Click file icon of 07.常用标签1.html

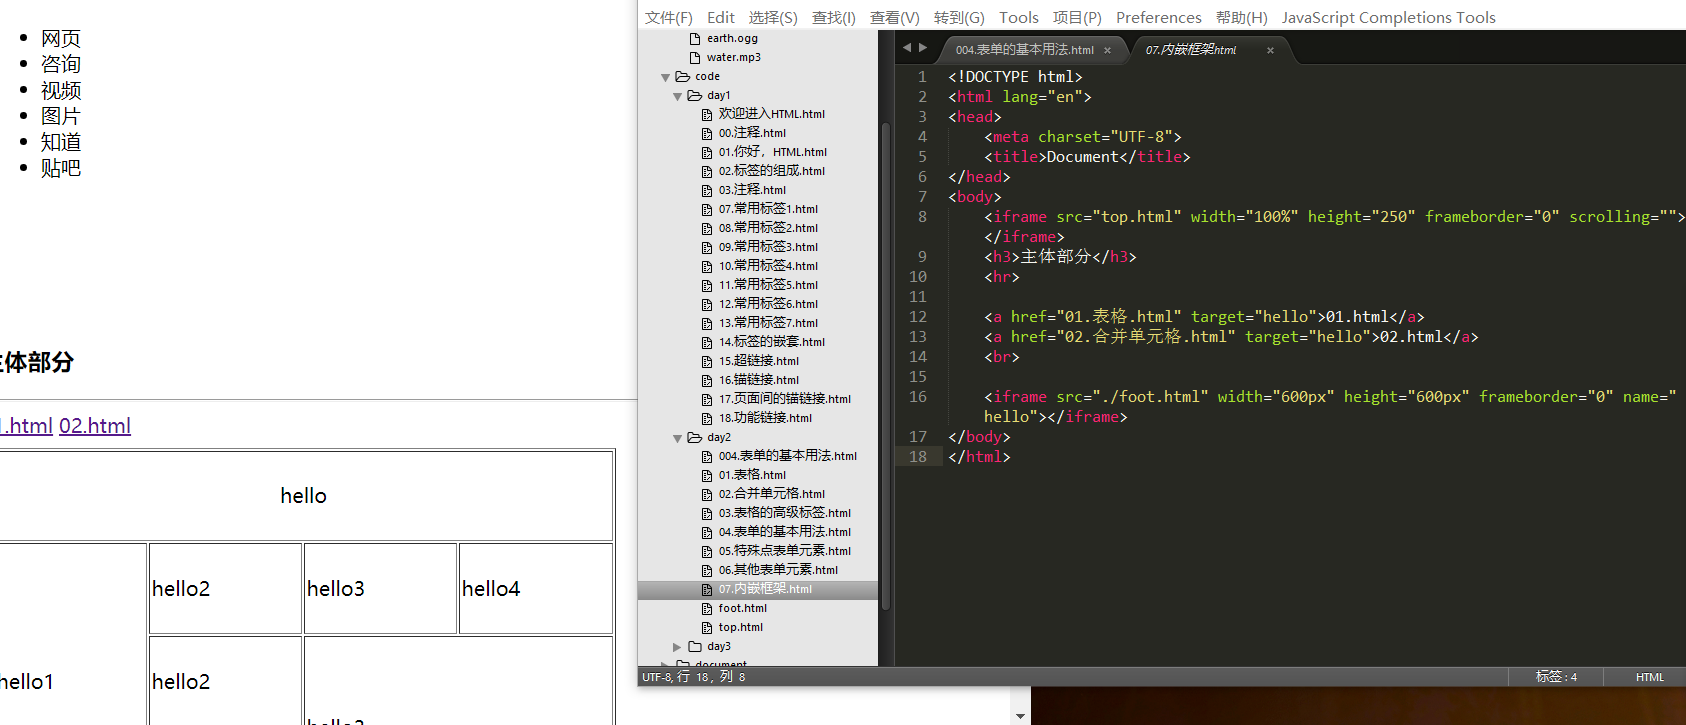[707, 210]
